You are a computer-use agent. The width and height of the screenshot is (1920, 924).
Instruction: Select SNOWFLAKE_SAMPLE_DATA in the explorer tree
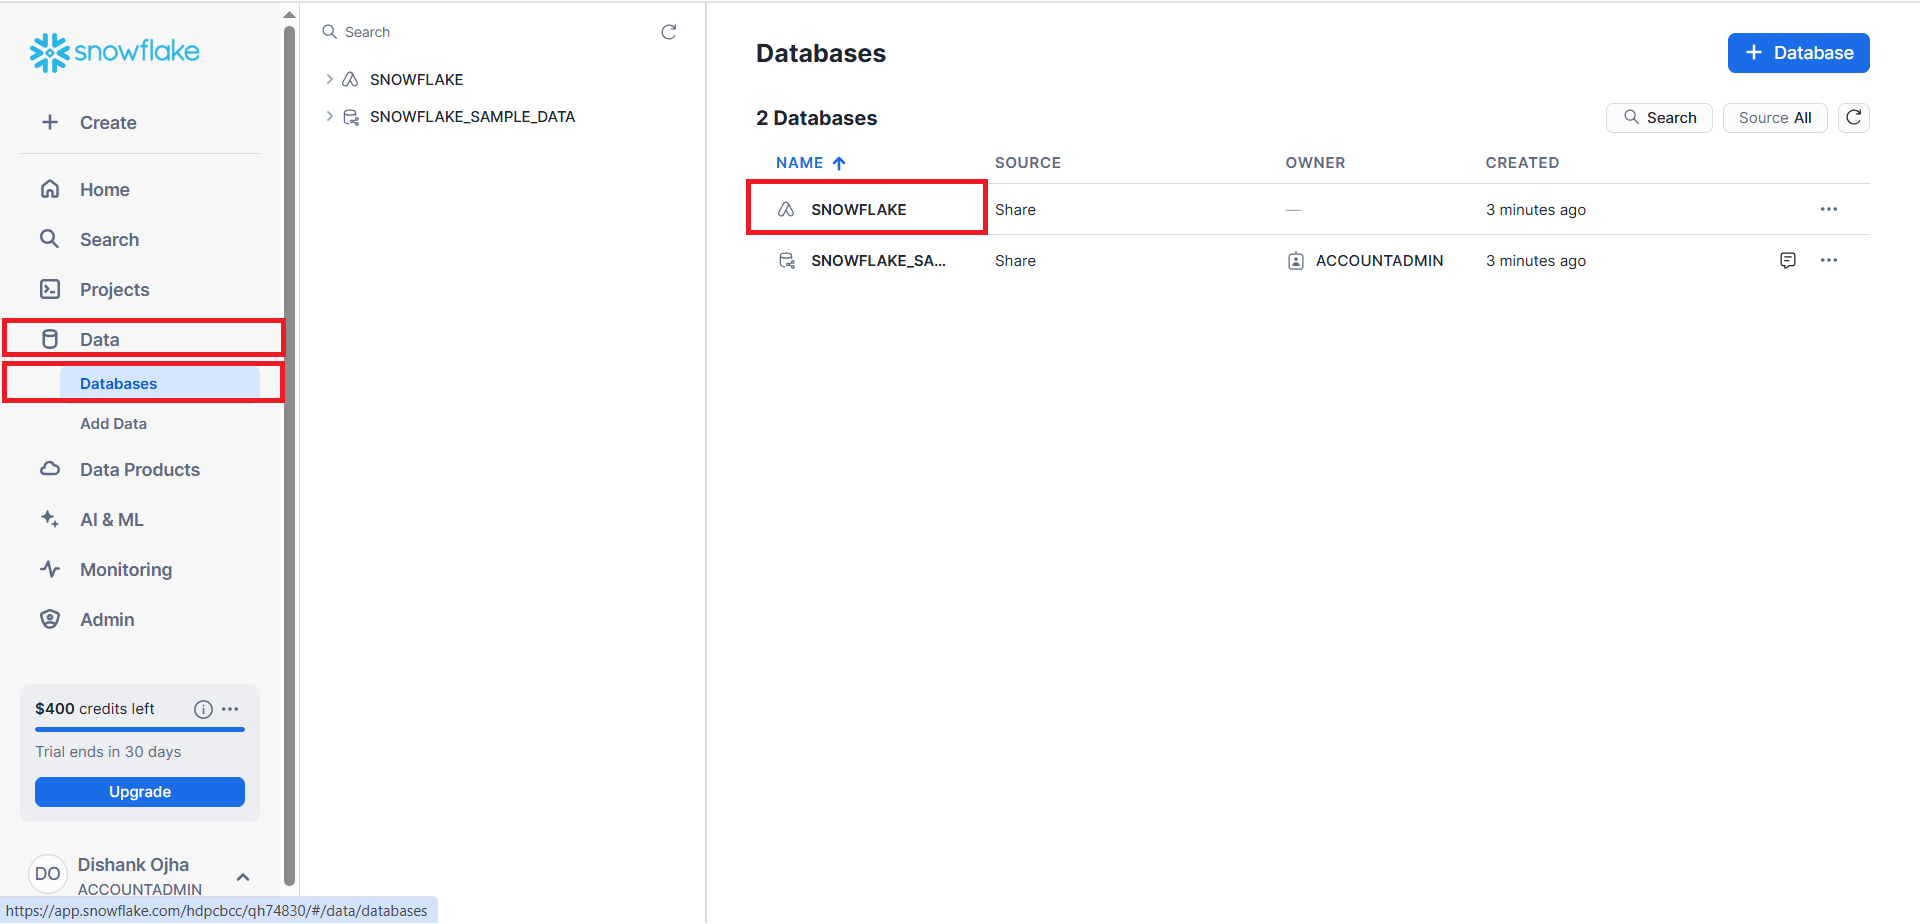472,116
